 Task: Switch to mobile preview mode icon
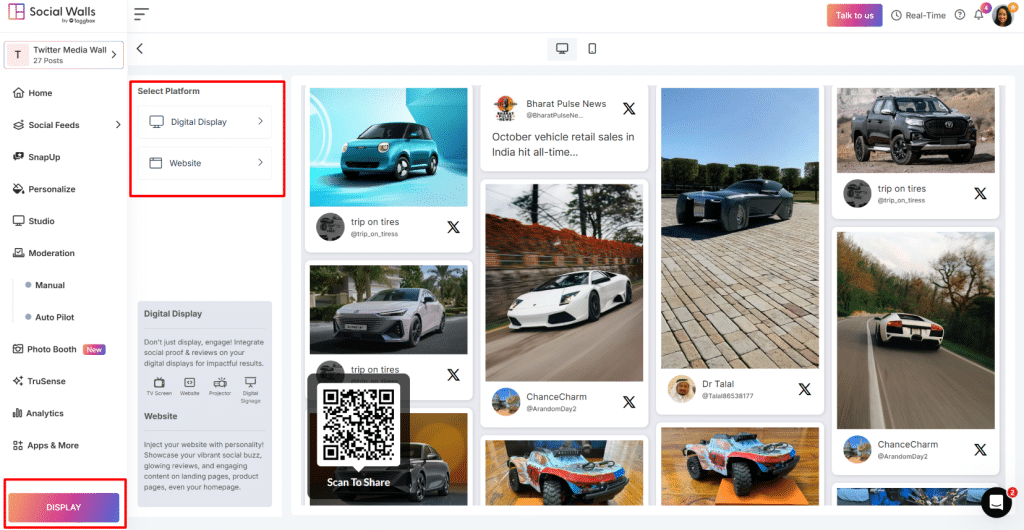[592, 49]
